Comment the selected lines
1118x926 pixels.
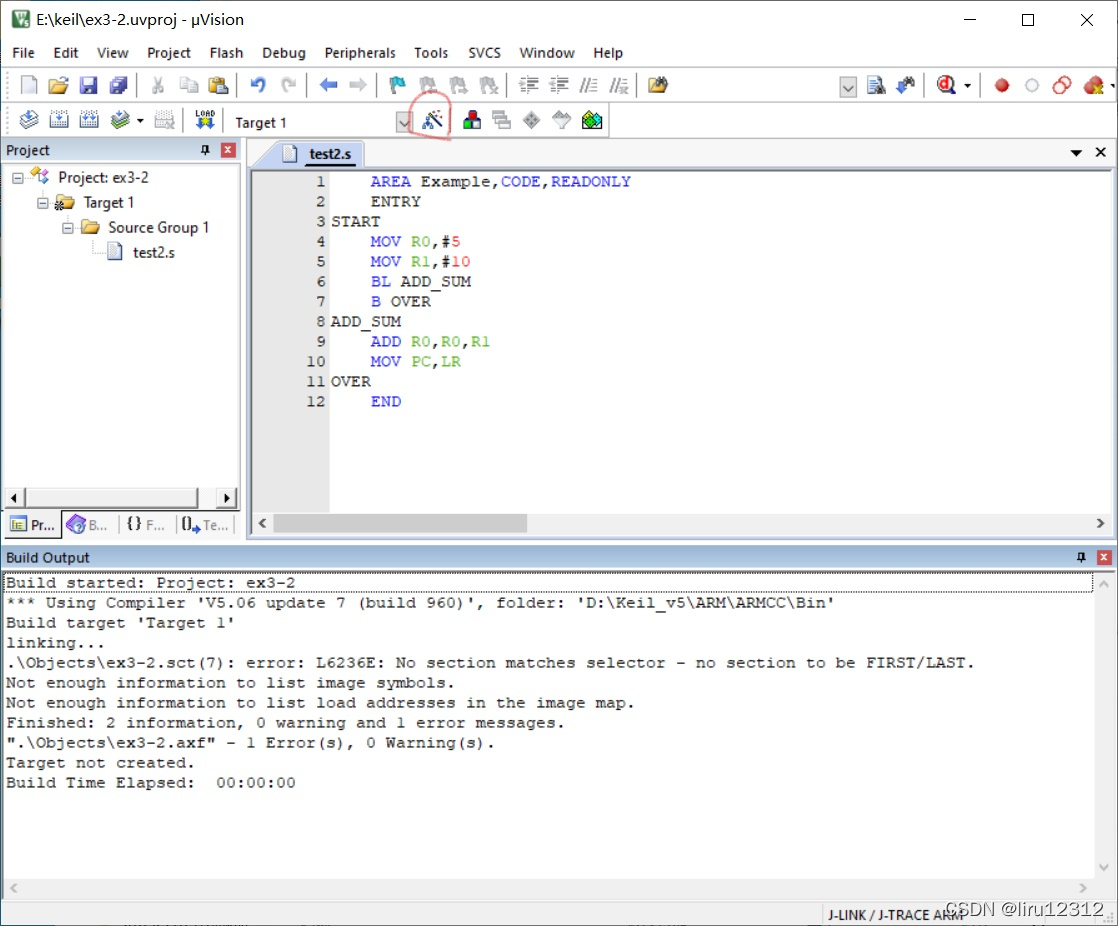(x=588, y=85)
